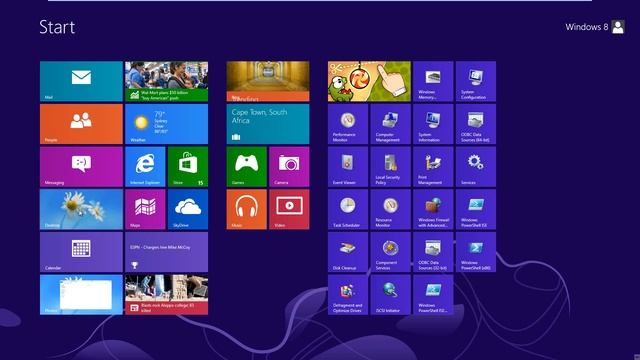Launch Task Scheduler tile

tap(348, 209)
